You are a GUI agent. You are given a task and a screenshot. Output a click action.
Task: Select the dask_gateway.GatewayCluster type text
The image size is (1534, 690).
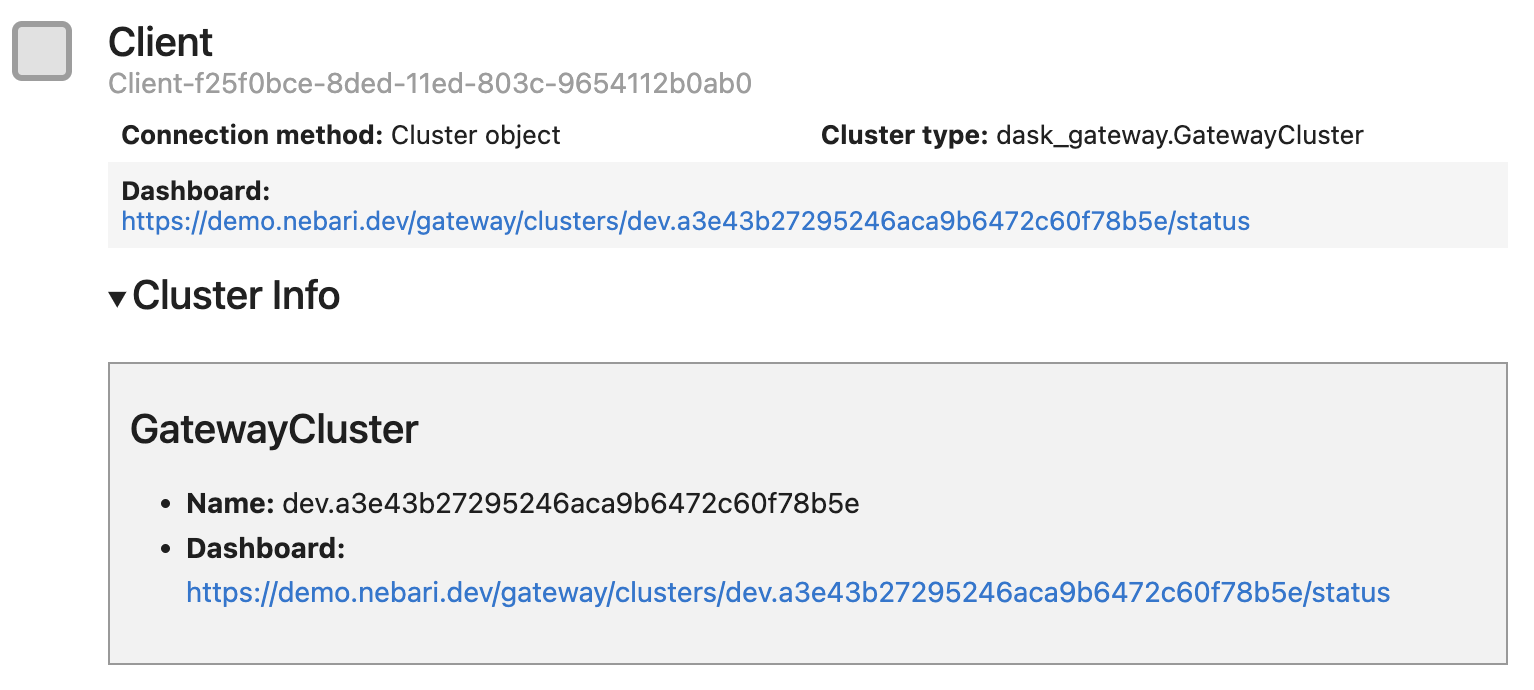point(1176,135)
